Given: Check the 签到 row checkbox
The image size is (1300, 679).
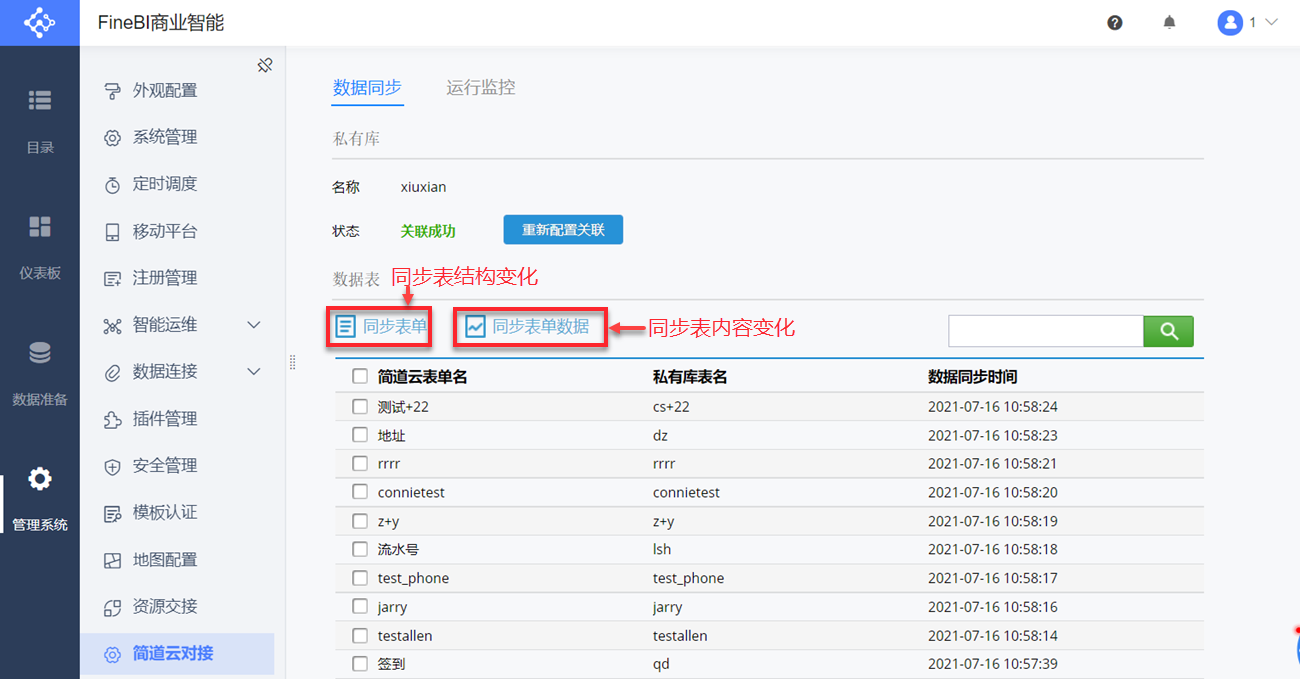Looking at the screenshot, I should tap(360, 663).
